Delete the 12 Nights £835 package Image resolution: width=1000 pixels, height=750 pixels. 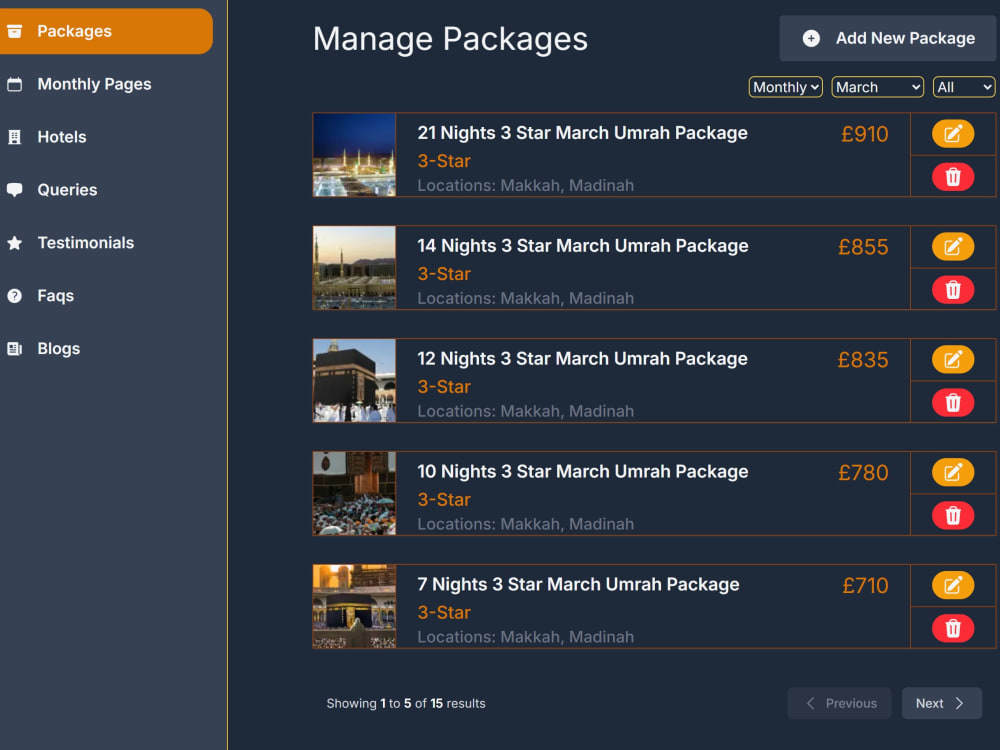click(x=952, y=402)
